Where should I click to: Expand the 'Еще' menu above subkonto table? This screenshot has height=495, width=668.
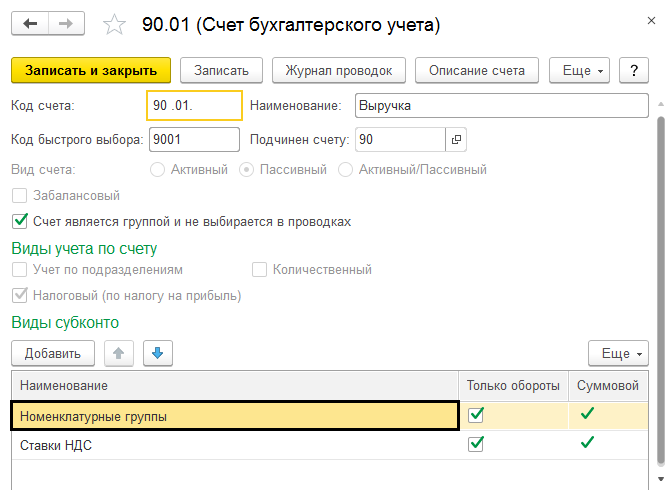pyautogui.click(x=618, y=354)
